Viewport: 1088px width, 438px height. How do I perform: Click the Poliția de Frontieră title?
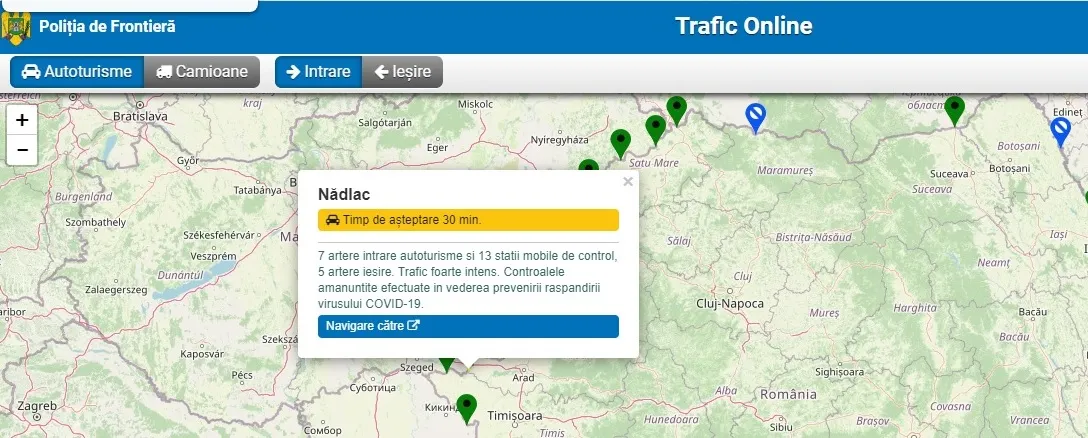click(108, 27)
